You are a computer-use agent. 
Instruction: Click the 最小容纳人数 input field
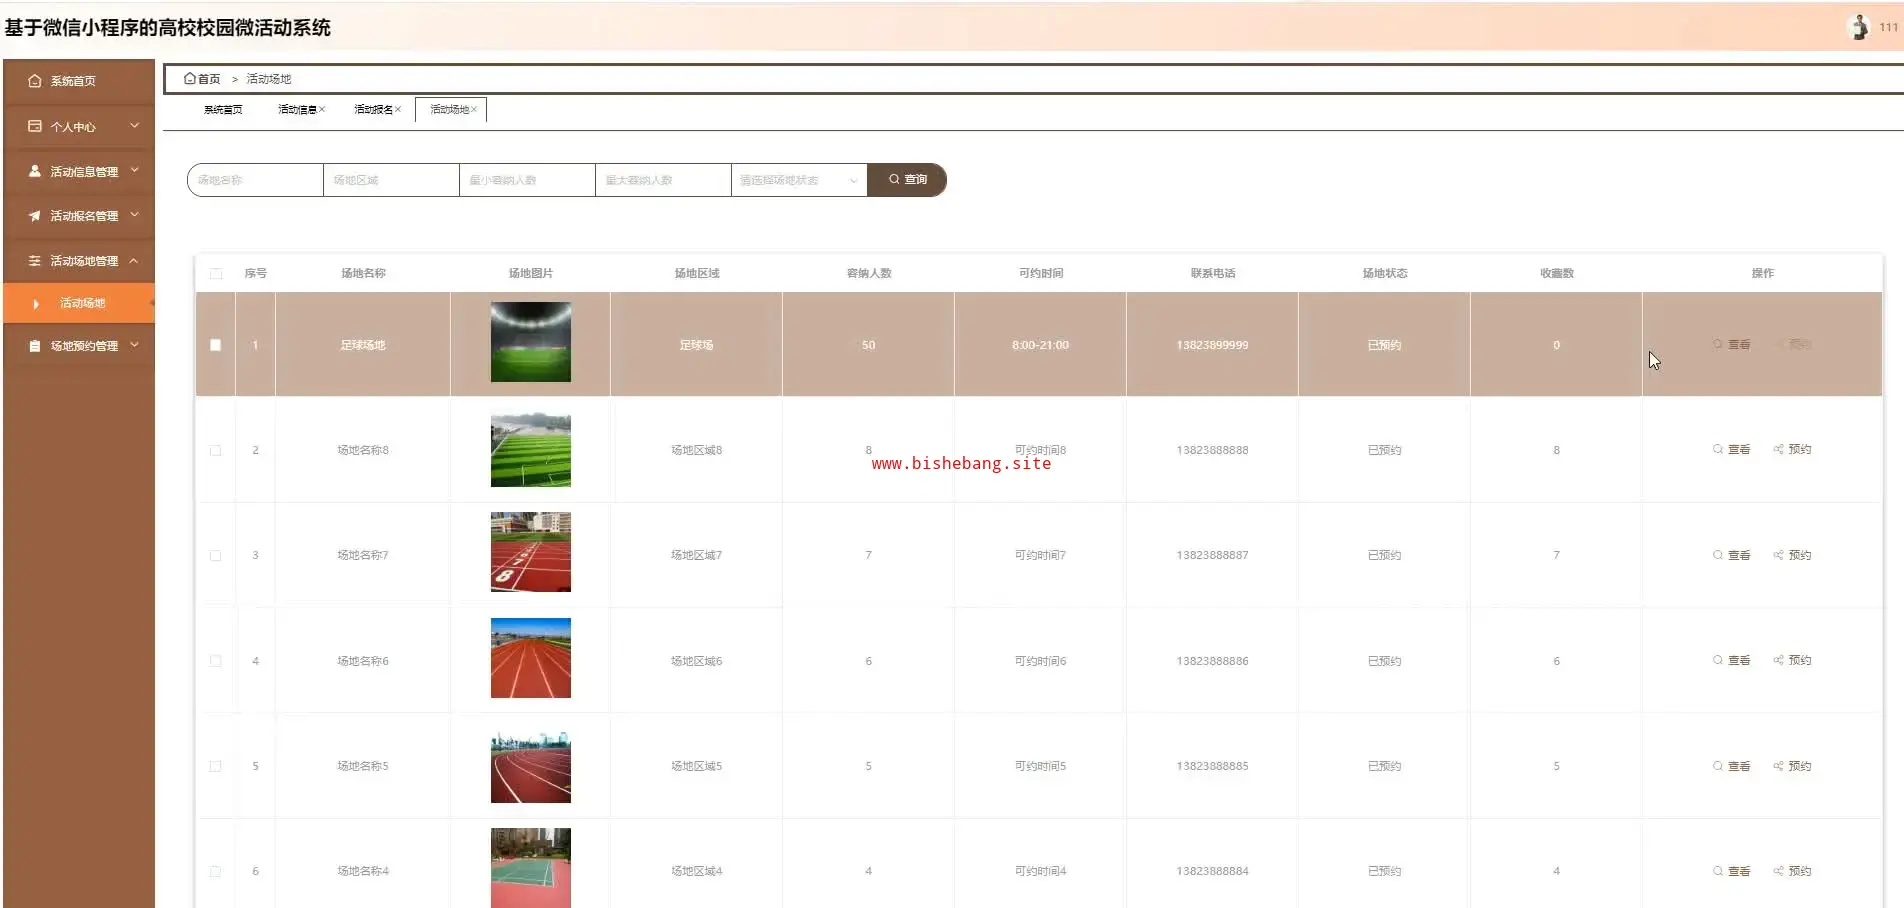click(527, 180)
